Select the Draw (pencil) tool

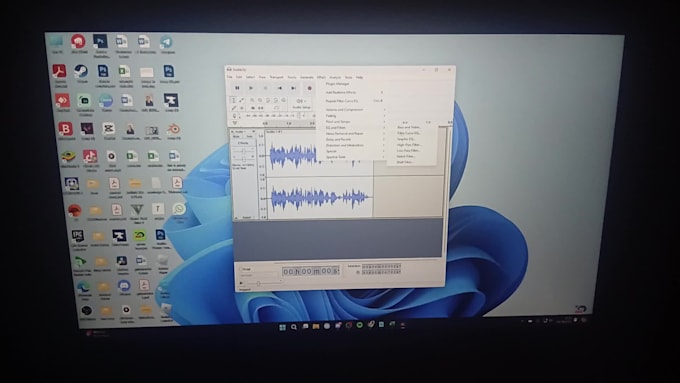[233, 108]
